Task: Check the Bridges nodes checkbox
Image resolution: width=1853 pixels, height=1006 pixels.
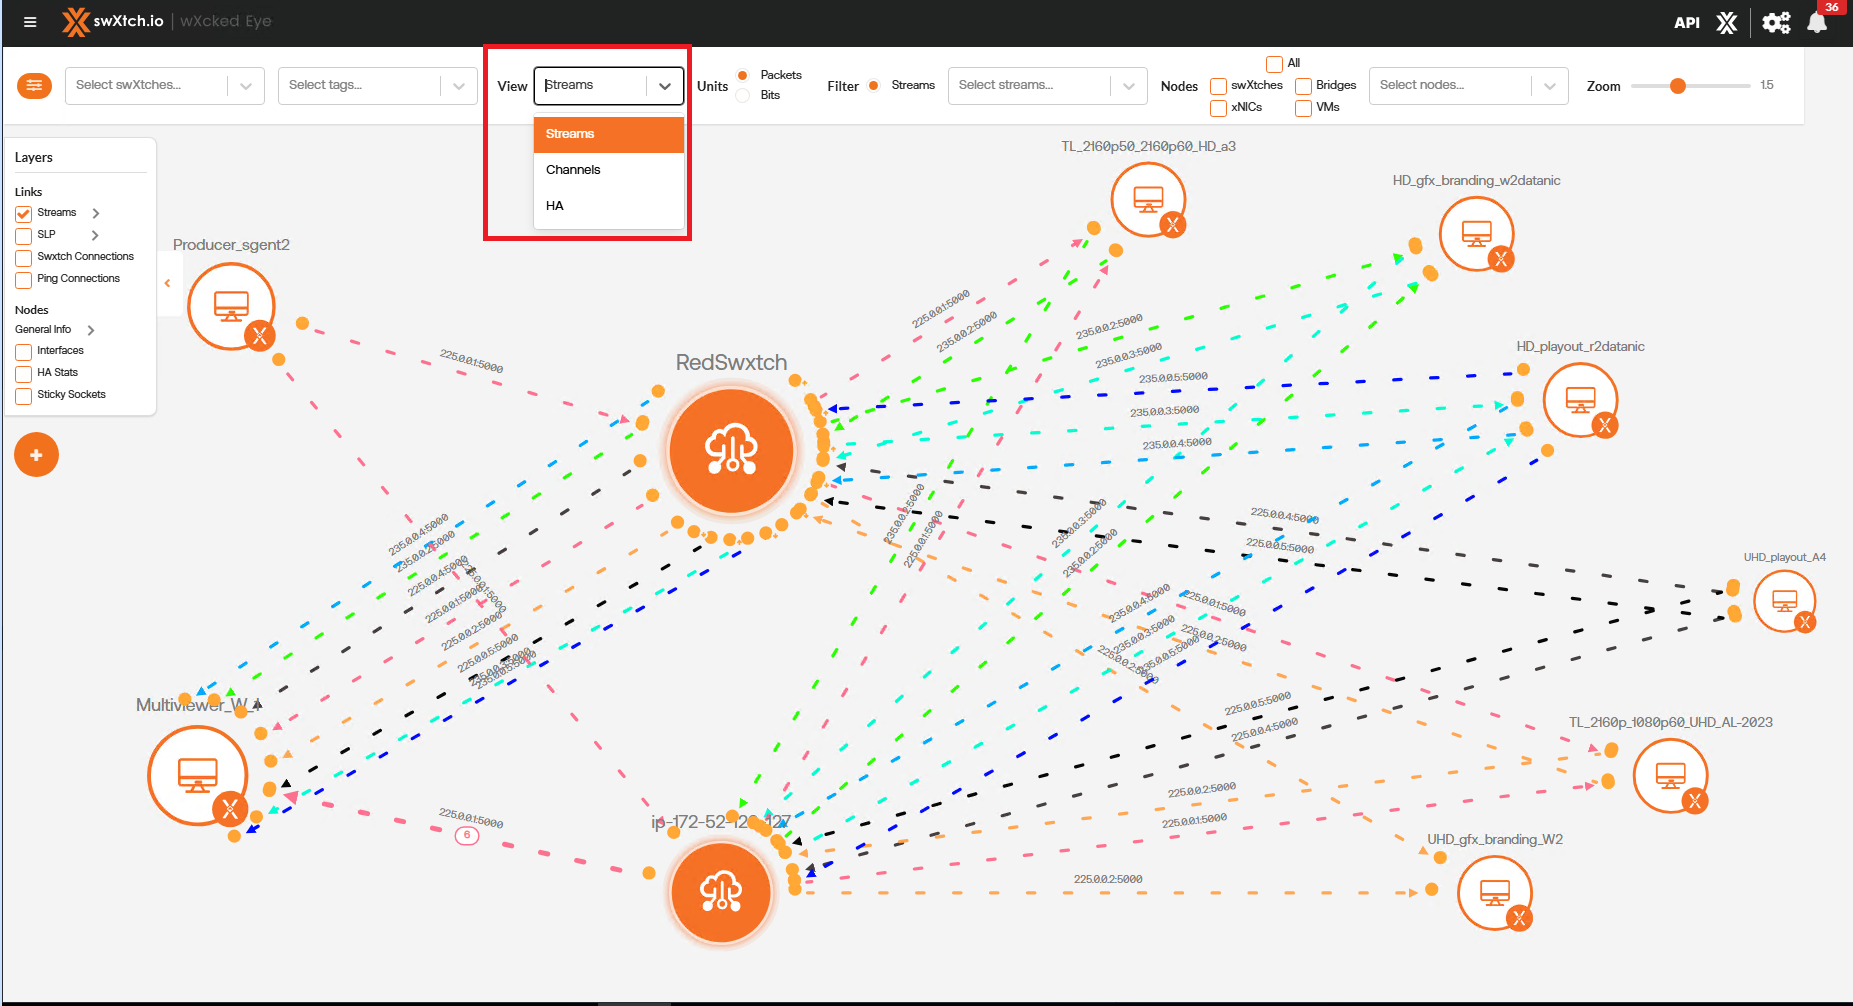Action: [x=1303, y=86]
